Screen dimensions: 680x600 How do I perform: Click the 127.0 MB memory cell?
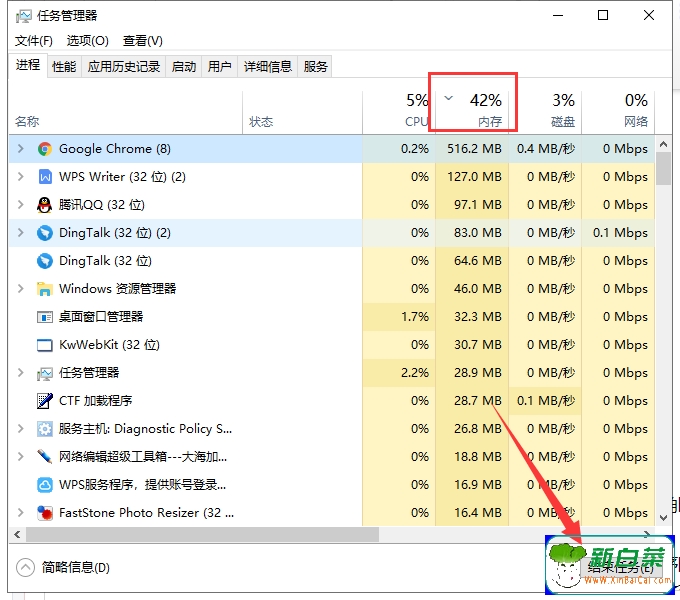click(474, 177)
